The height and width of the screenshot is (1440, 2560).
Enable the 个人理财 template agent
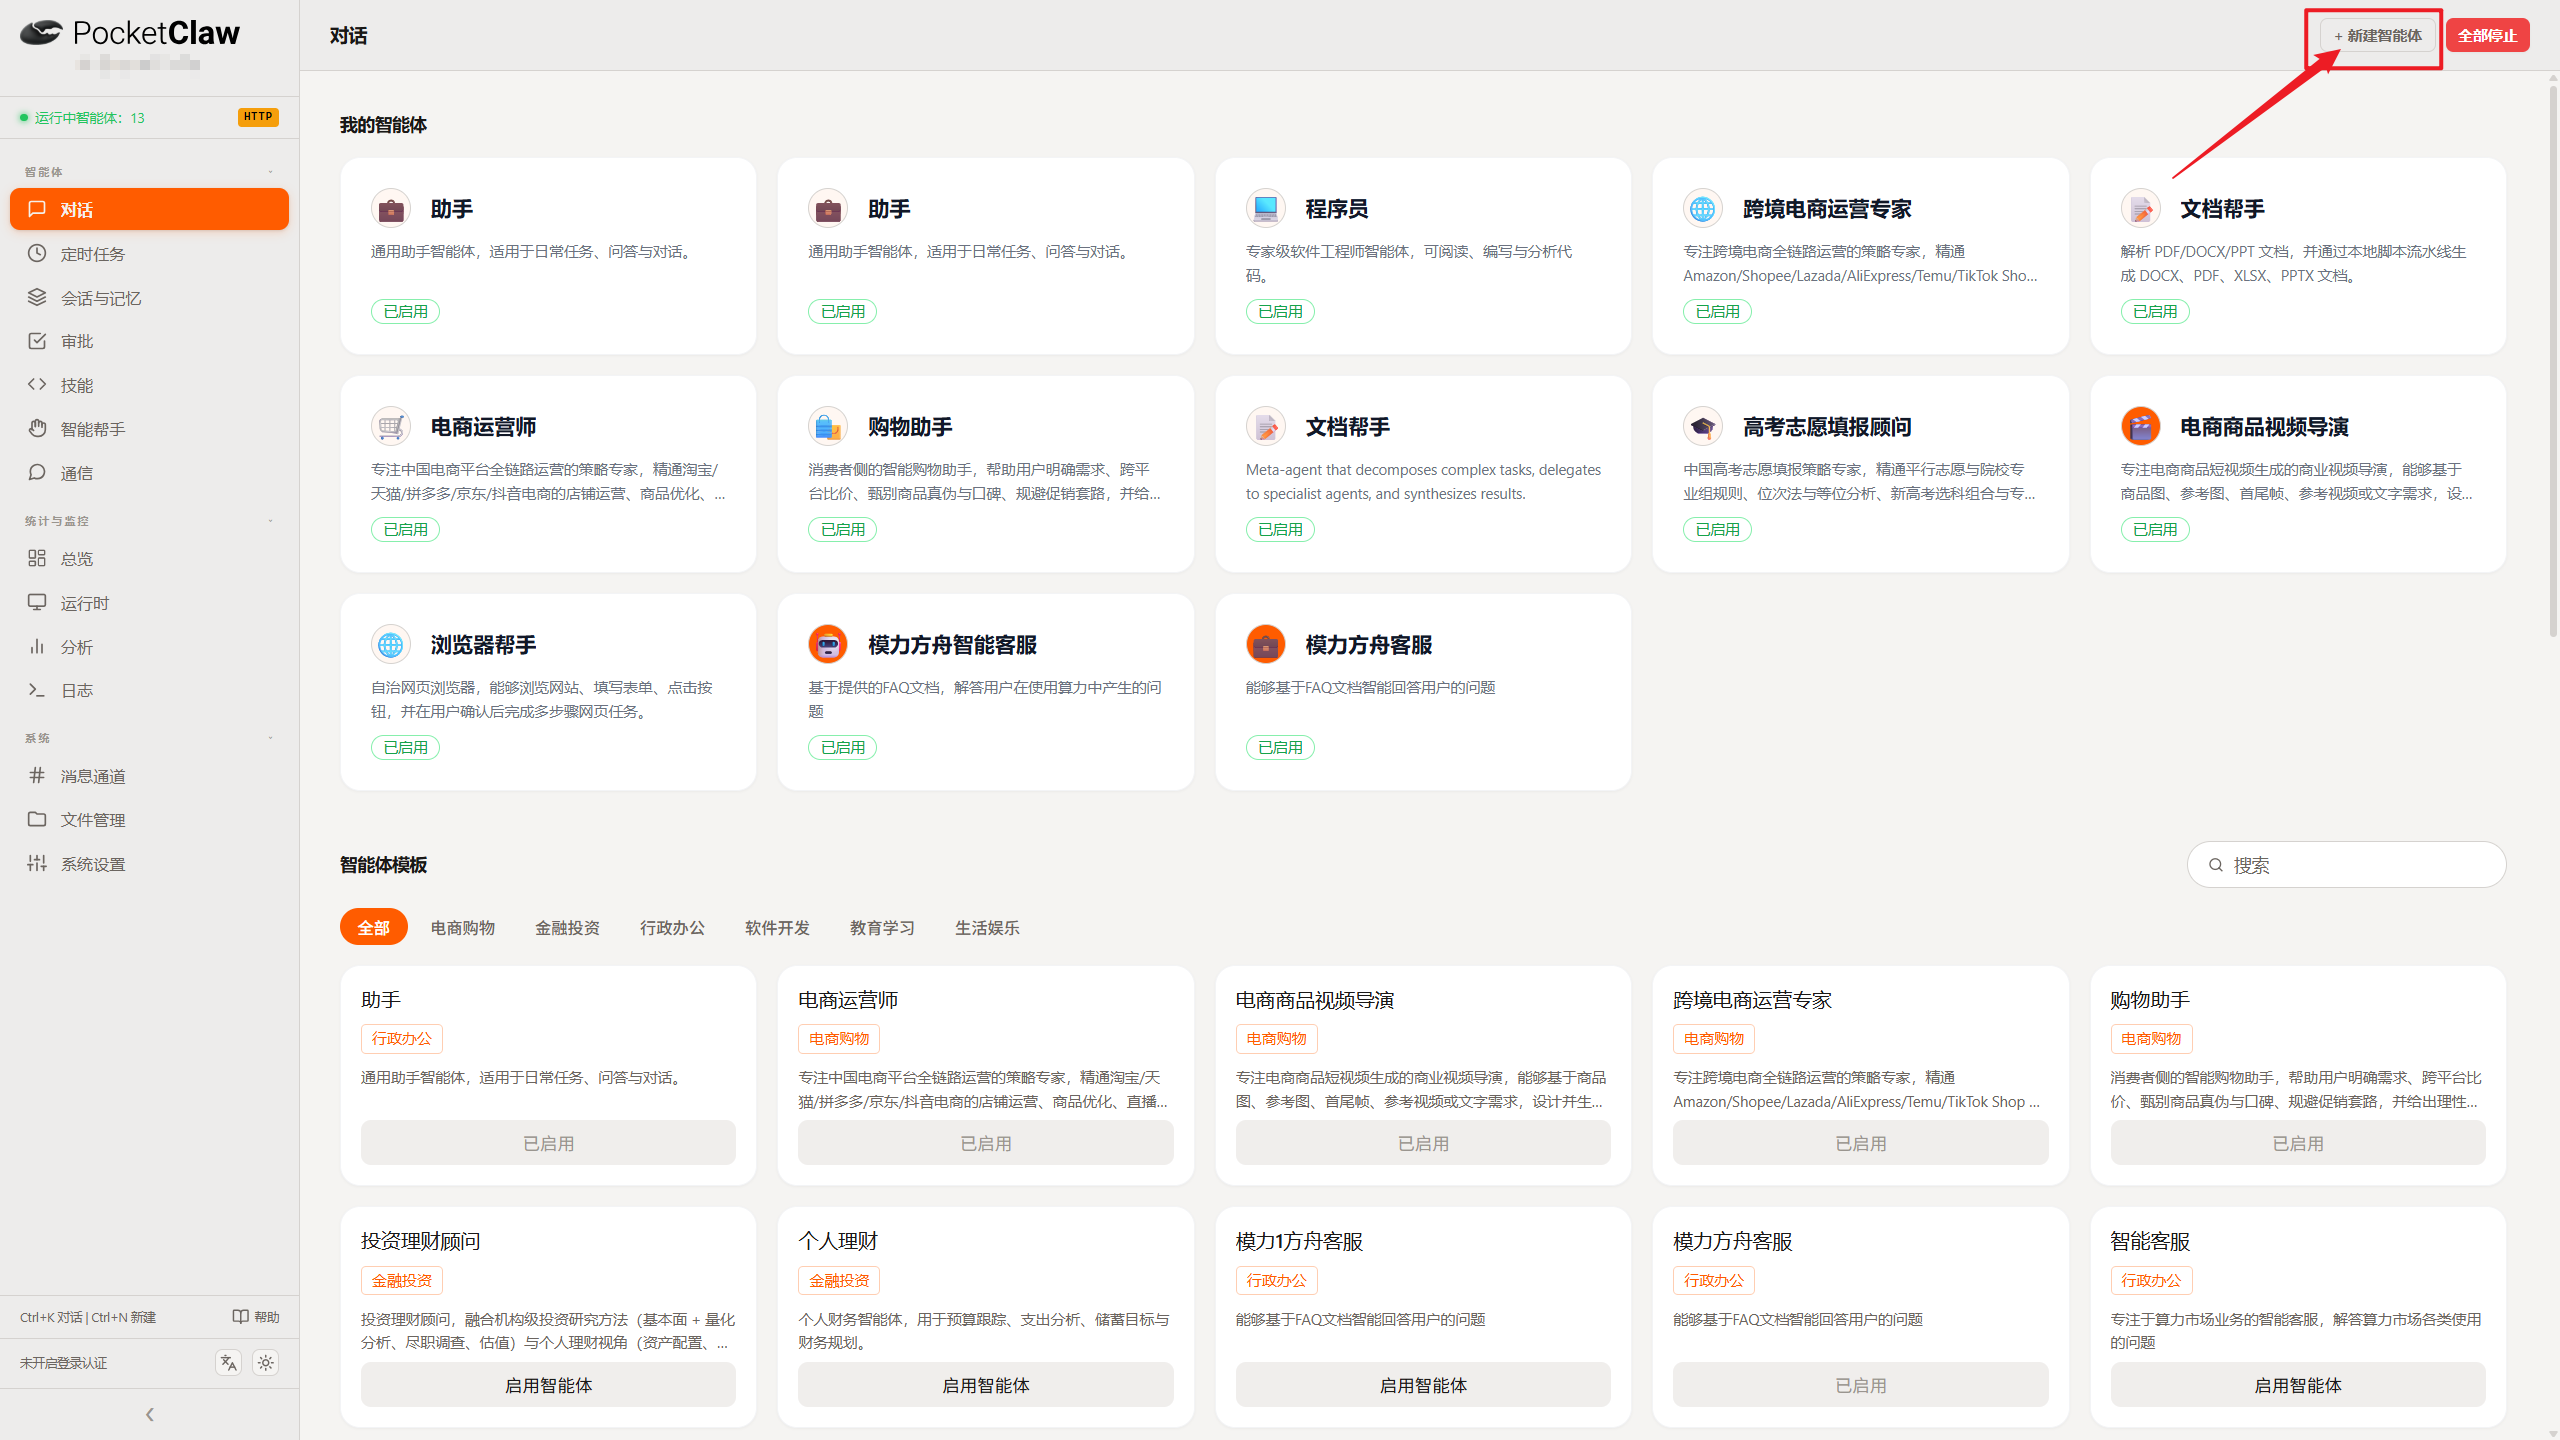(985, 1385)
